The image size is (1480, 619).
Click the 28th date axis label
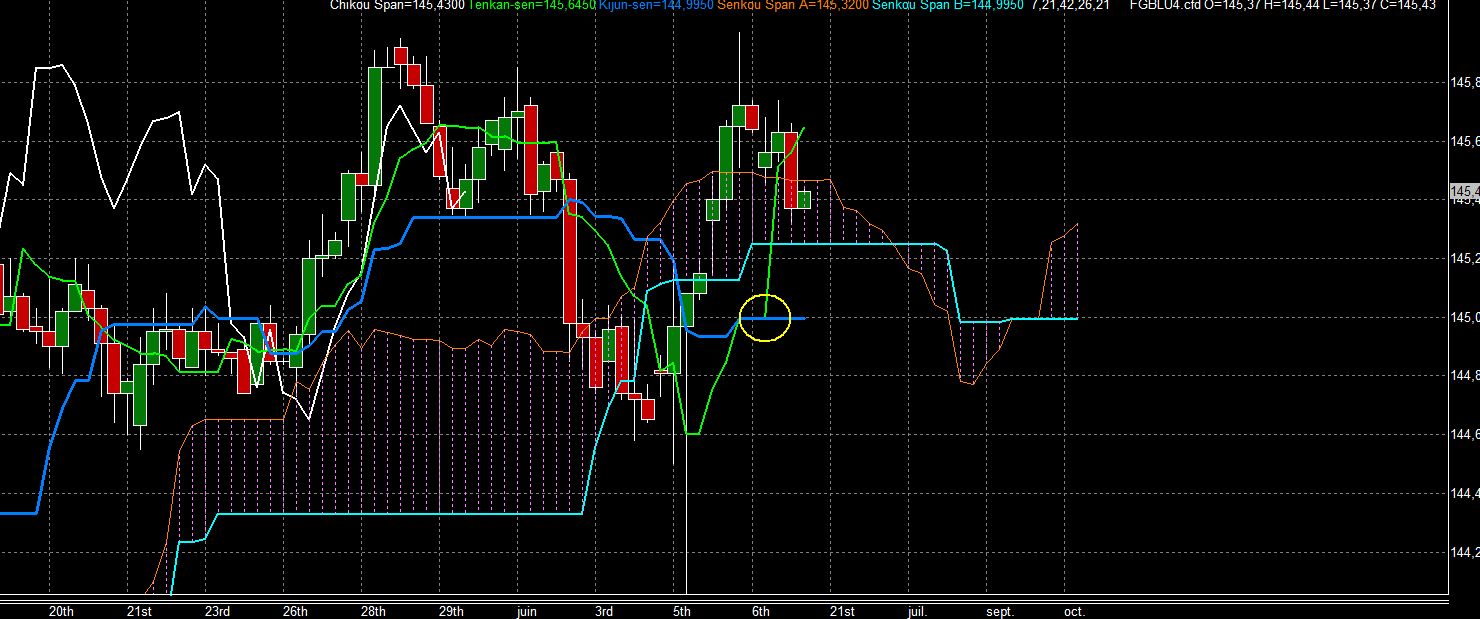click(x=373, y=611)
